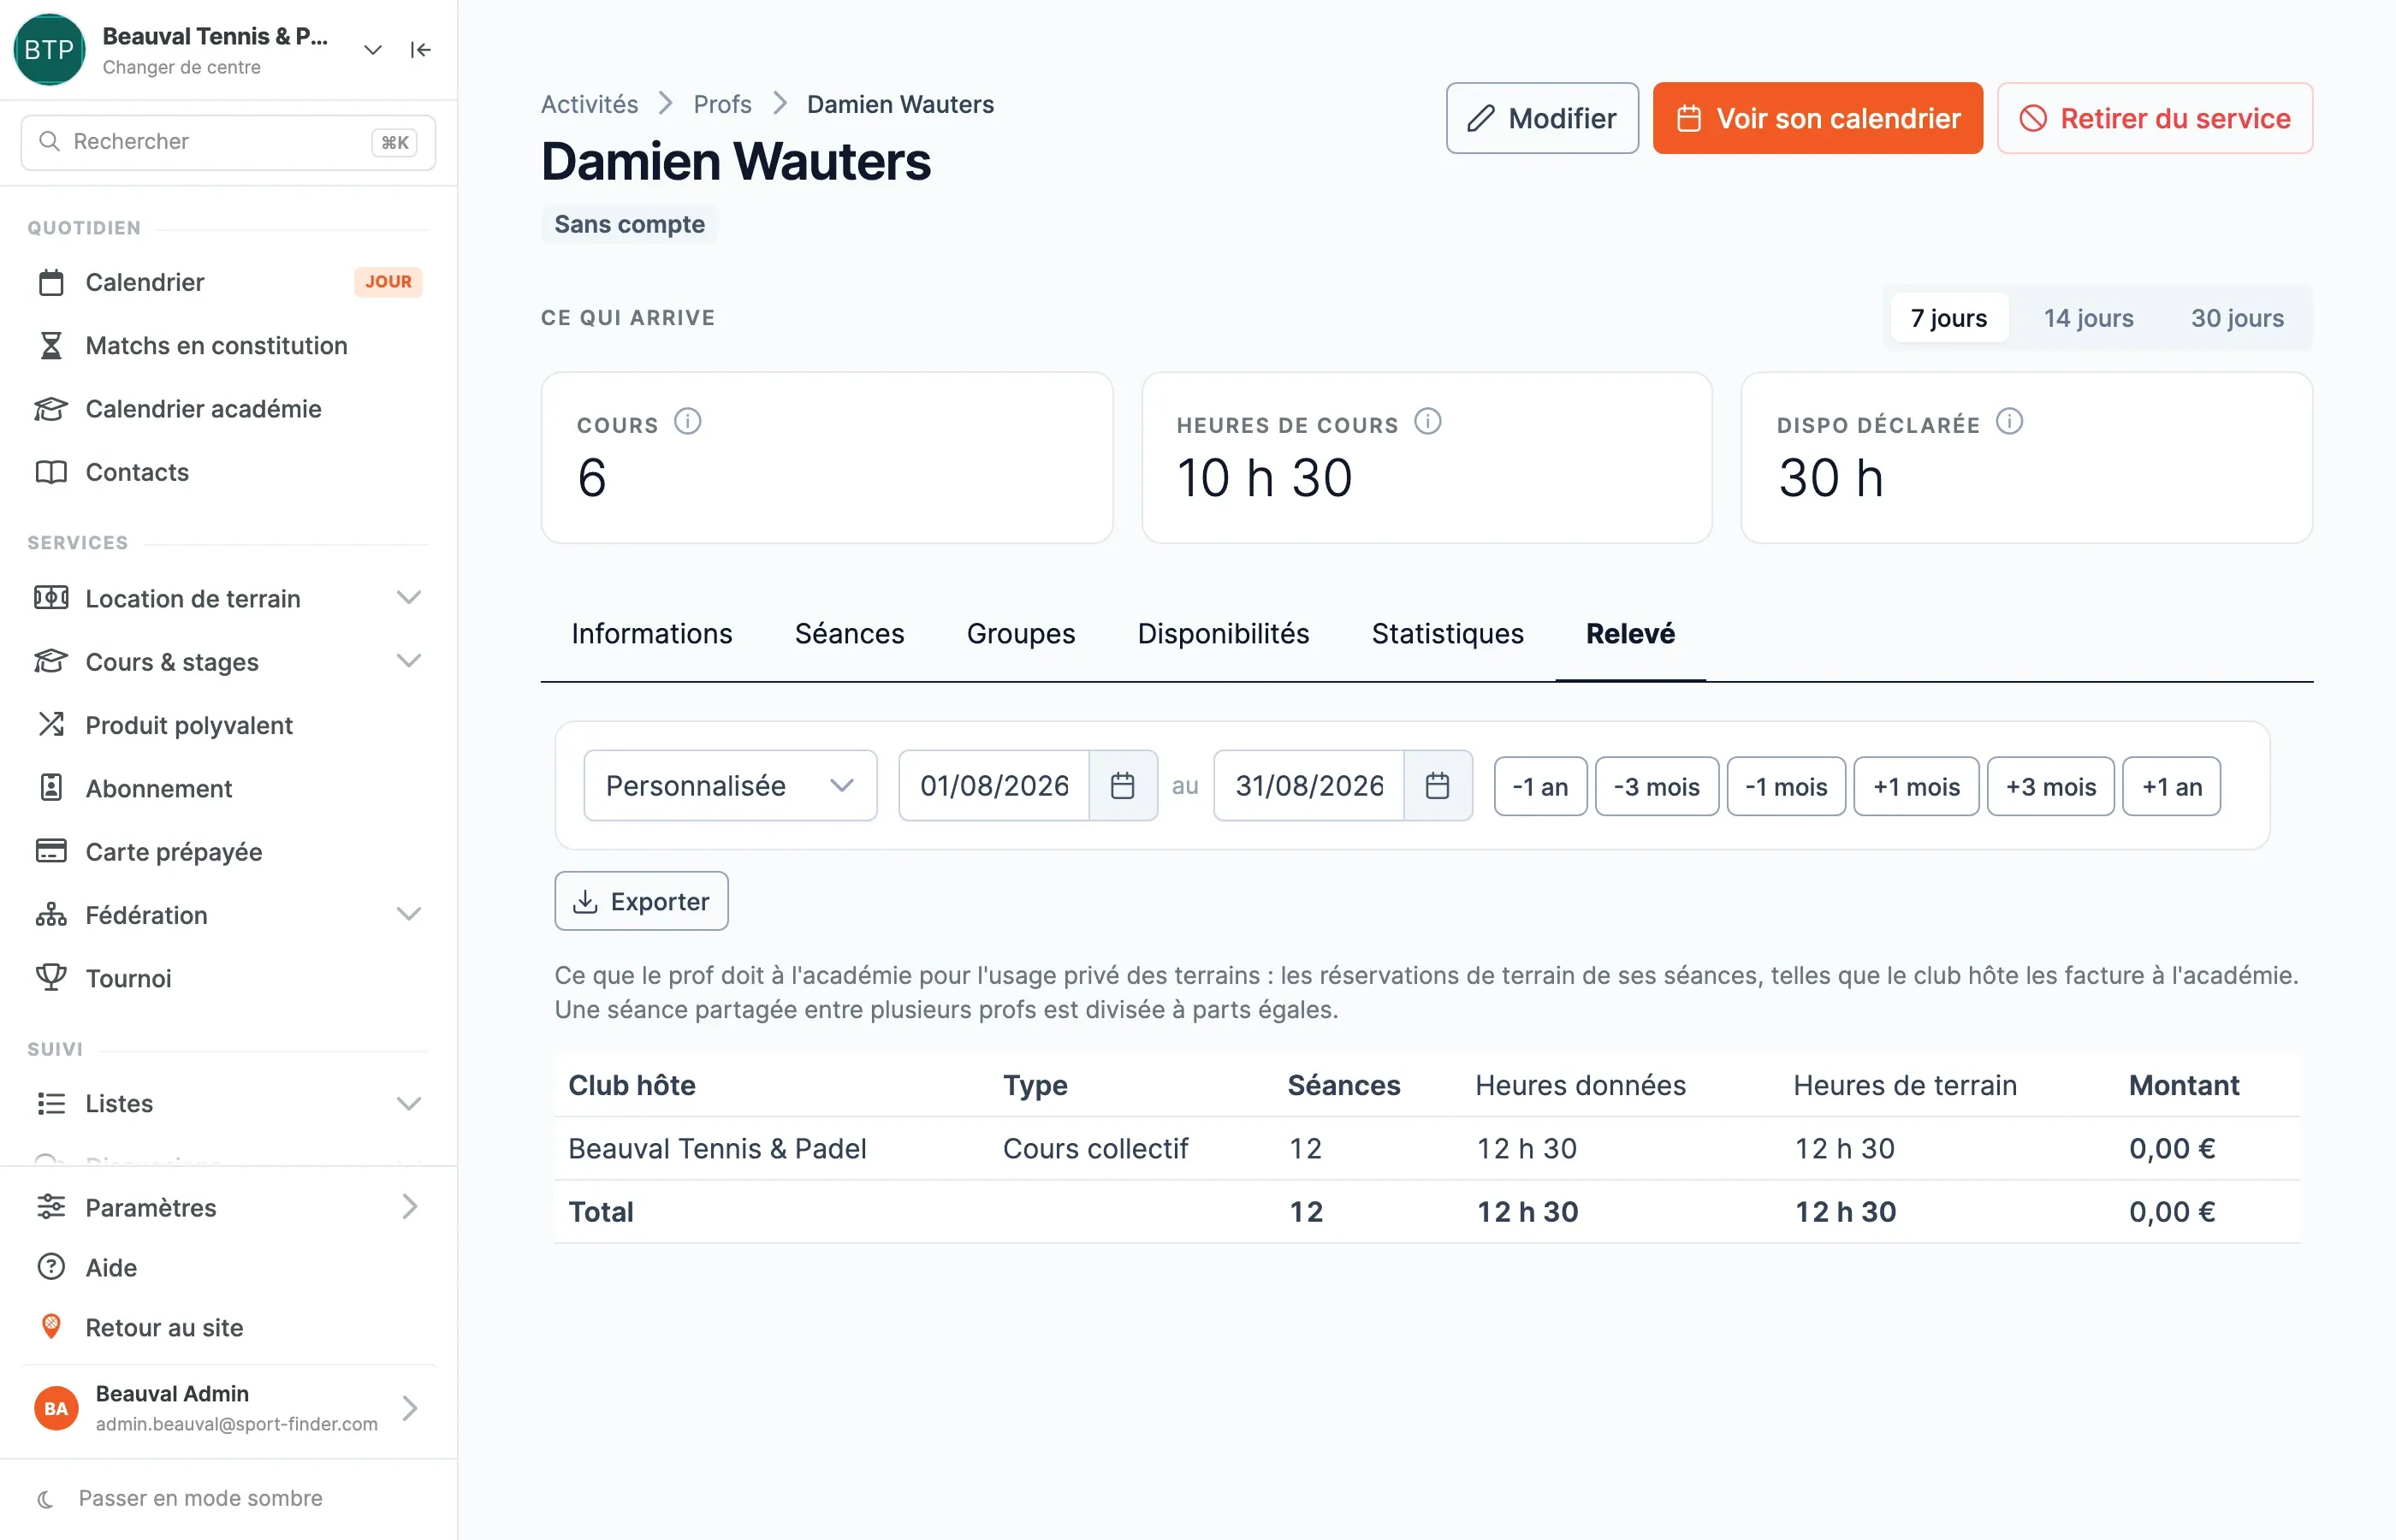Open Calendrier in the sidebar
Screen dimensions: 2396x1540
(228, 282)
